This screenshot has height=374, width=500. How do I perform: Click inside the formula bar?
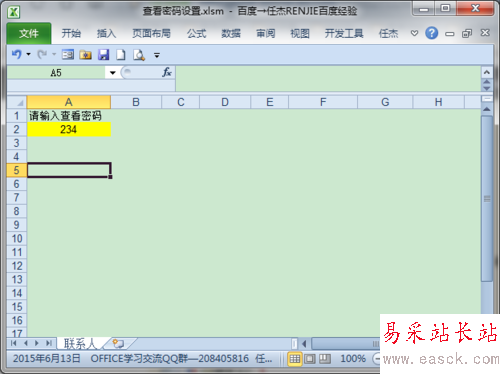(328, 78)
